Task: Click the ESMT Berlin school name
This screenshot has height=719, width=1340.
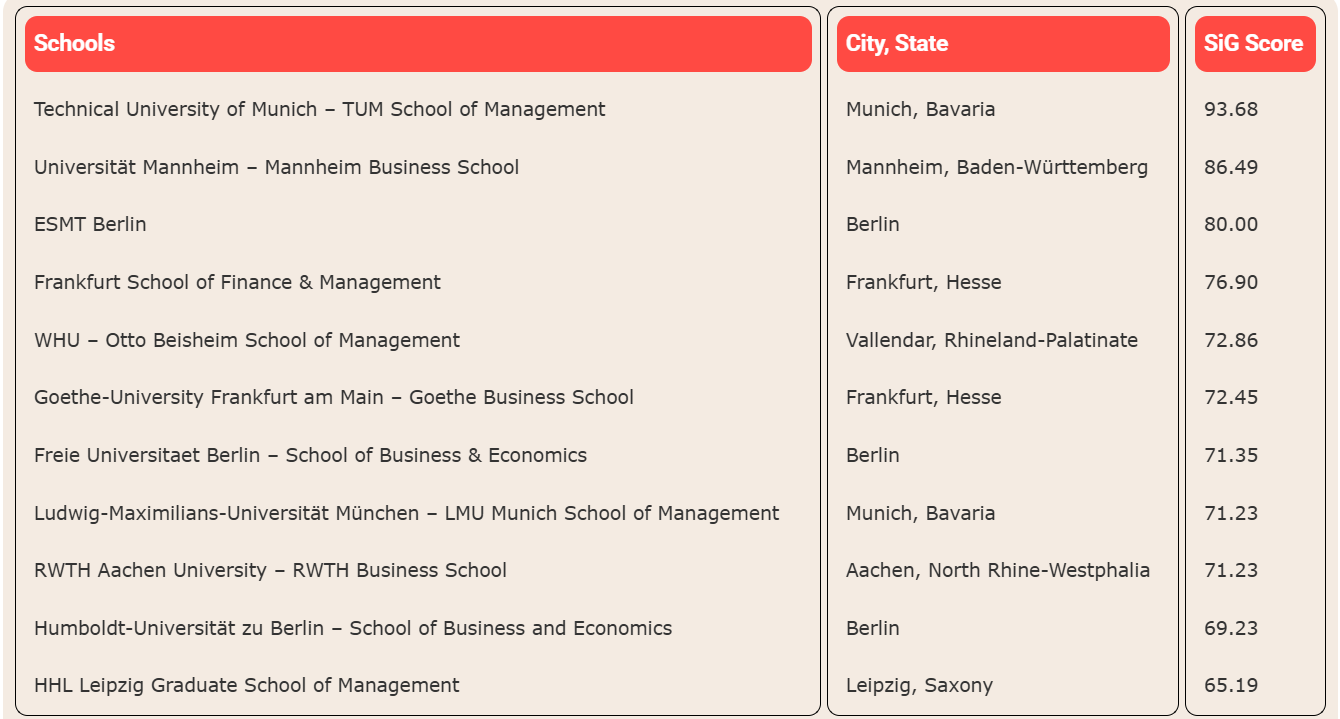Action: [x=90, y=224]
